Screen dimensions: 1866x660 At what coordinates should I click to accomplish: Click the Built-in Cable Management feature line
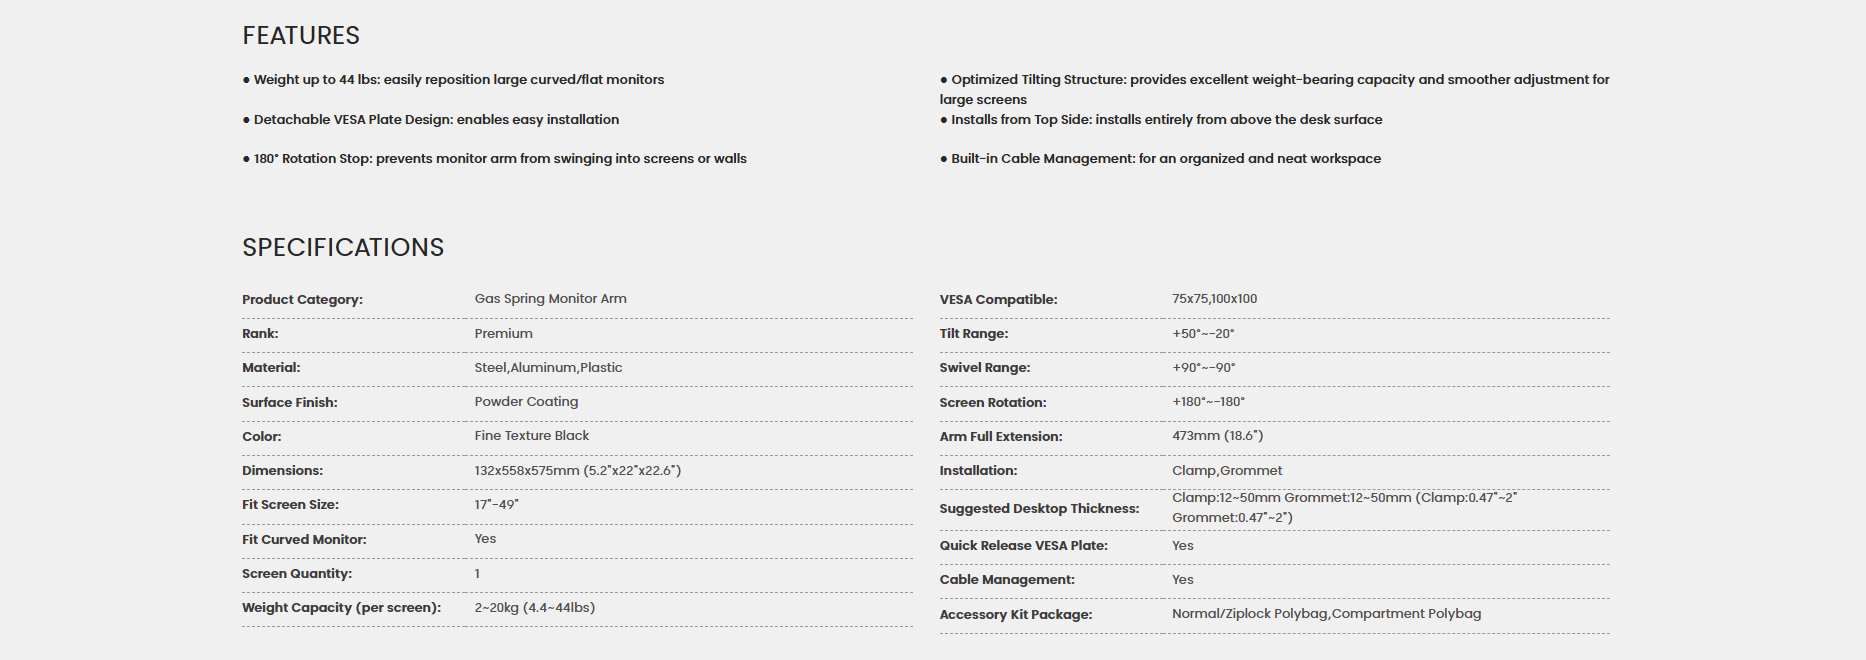click(1160, 159)
